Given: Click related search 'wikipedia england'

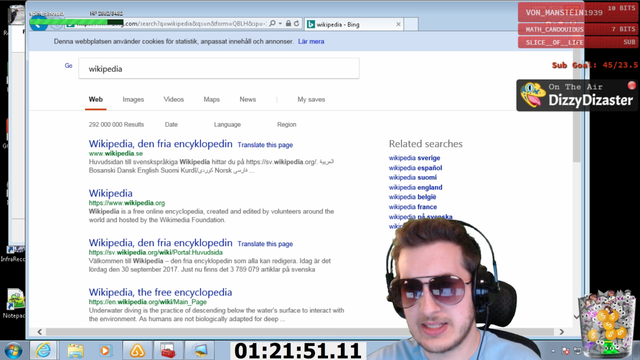Looking at the screenshot, I should click(x=416, y=187).
